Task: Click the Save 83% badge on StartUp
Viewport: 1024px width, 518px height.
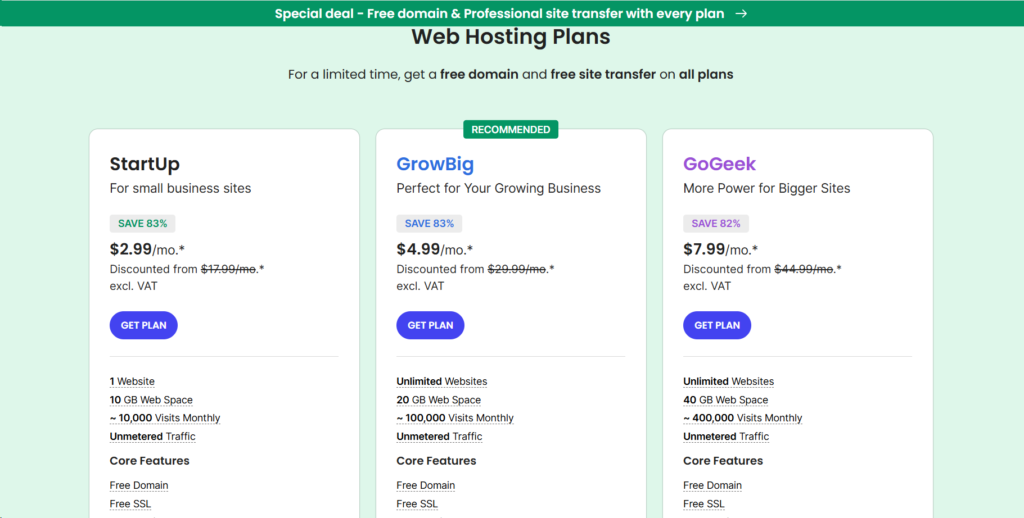Action: click(143, 223)
